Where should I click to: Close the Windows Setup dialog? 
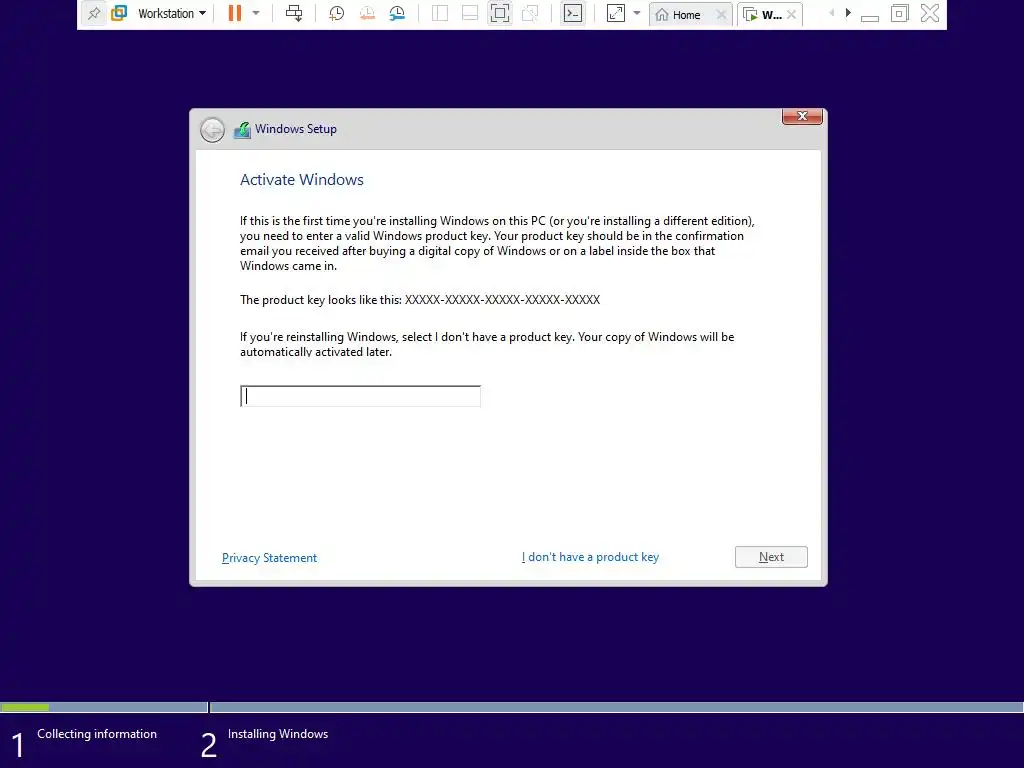click(x=802, y=116)
